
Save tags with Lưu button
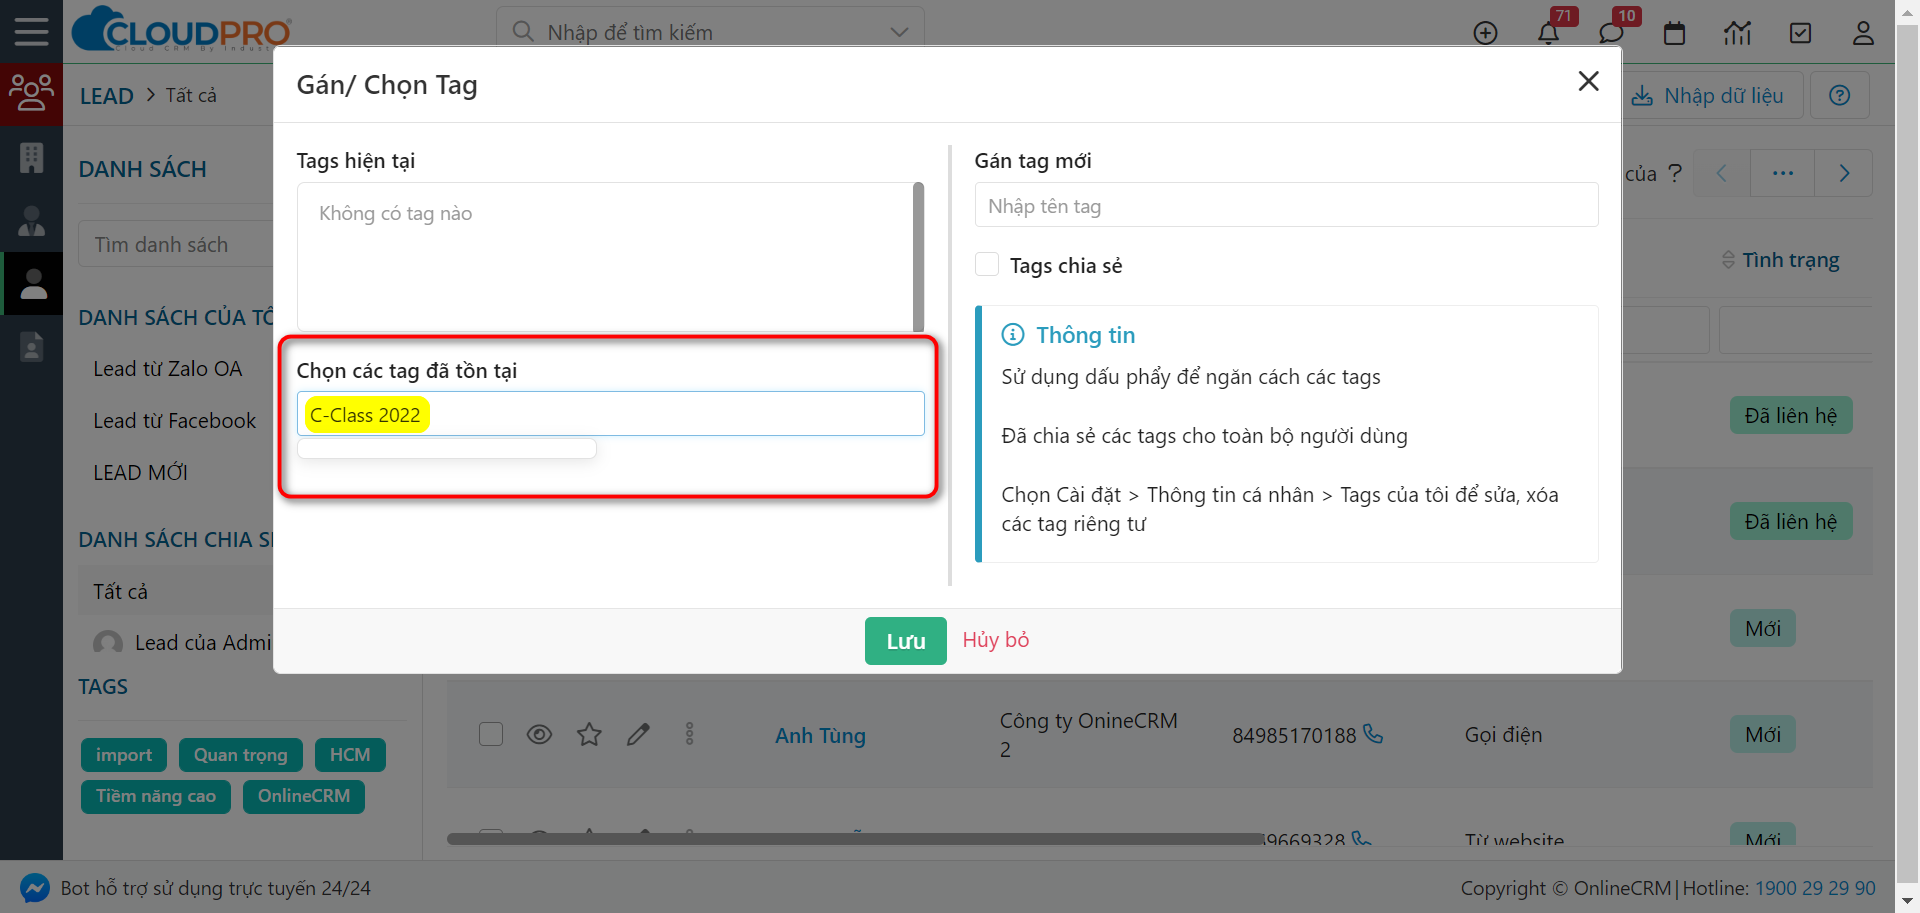[905, 641]
